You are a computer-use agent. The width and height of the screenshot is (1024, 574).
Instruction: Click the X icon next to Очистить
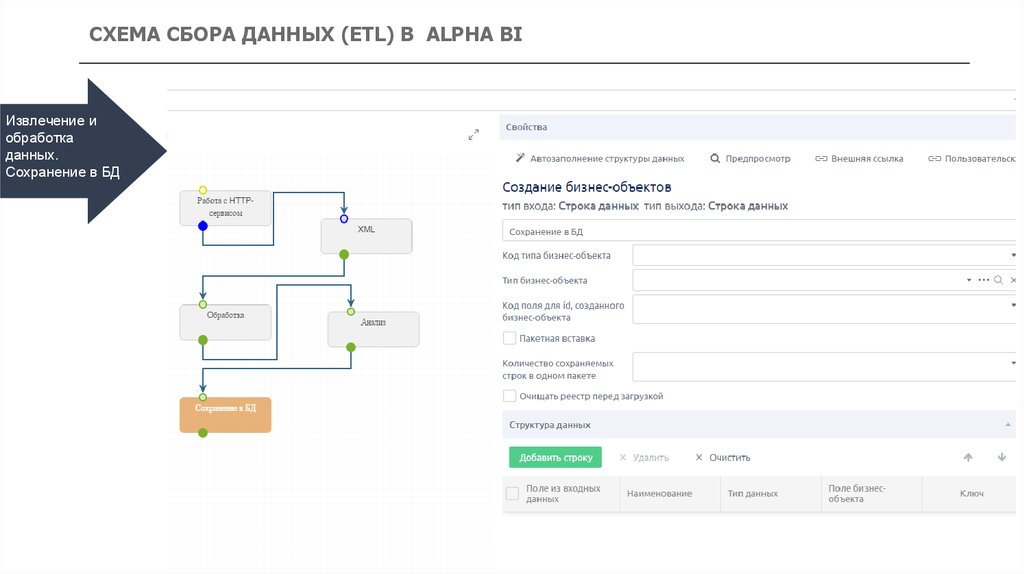[699, 457]
